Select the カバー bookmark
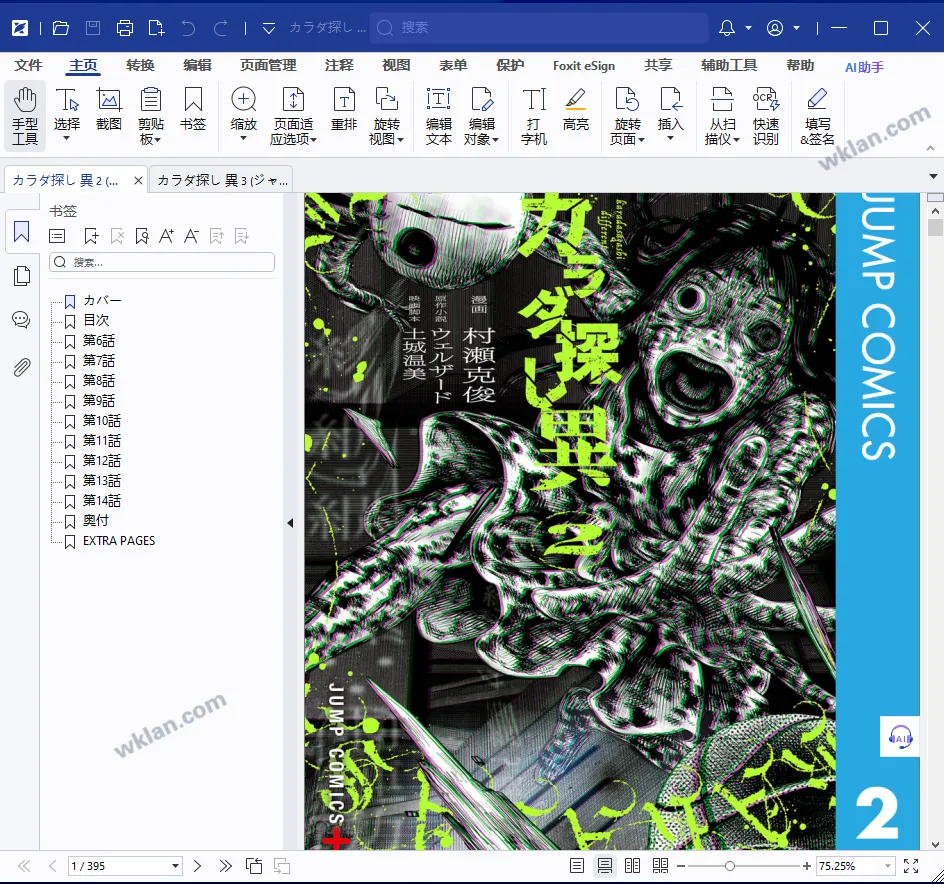 point(102,300)
